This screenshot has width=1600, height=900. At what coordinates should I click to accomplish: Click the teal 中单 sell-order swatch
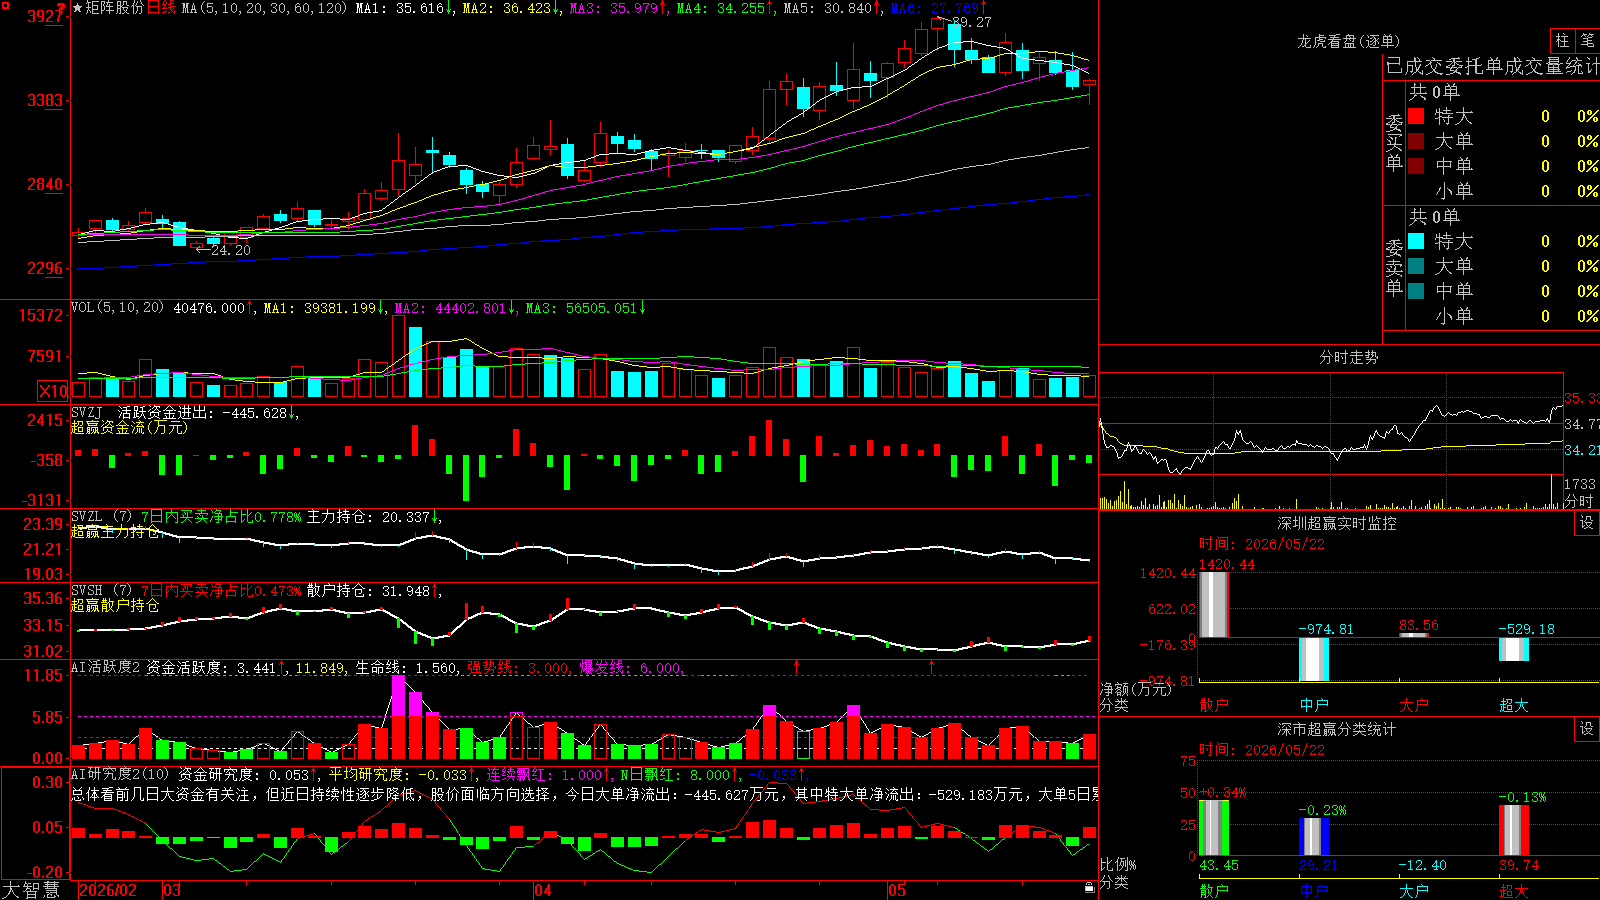click(1416, 291)
